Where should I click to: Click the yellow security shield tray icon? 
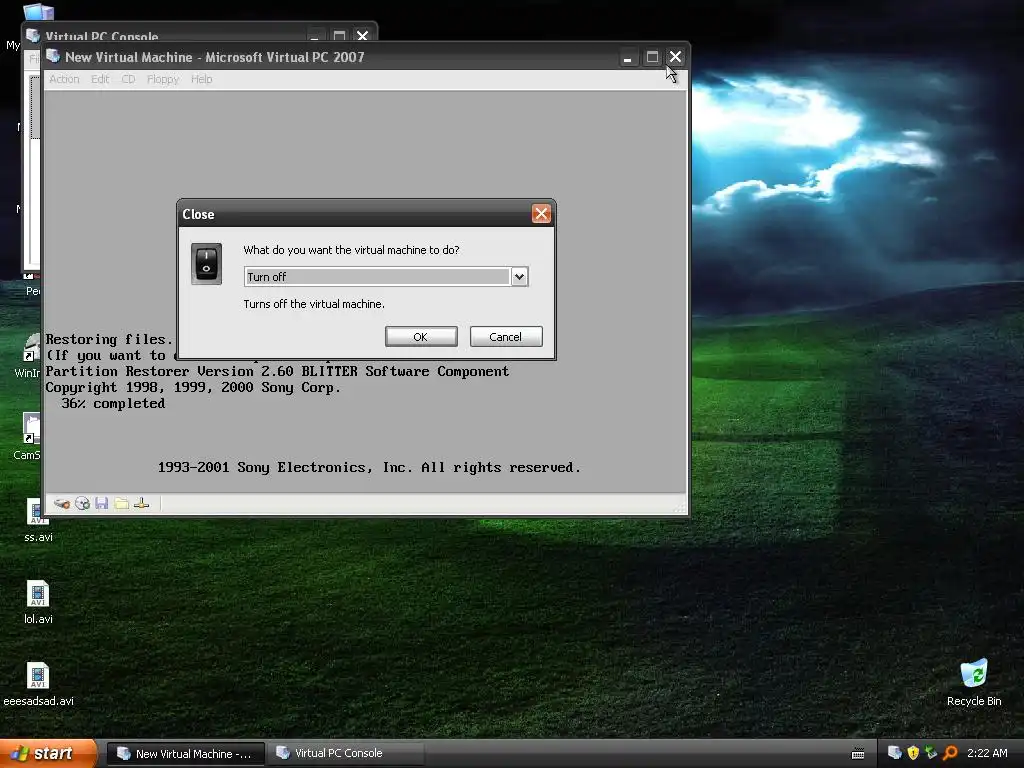pyautogui.click(x=913, y=753)
